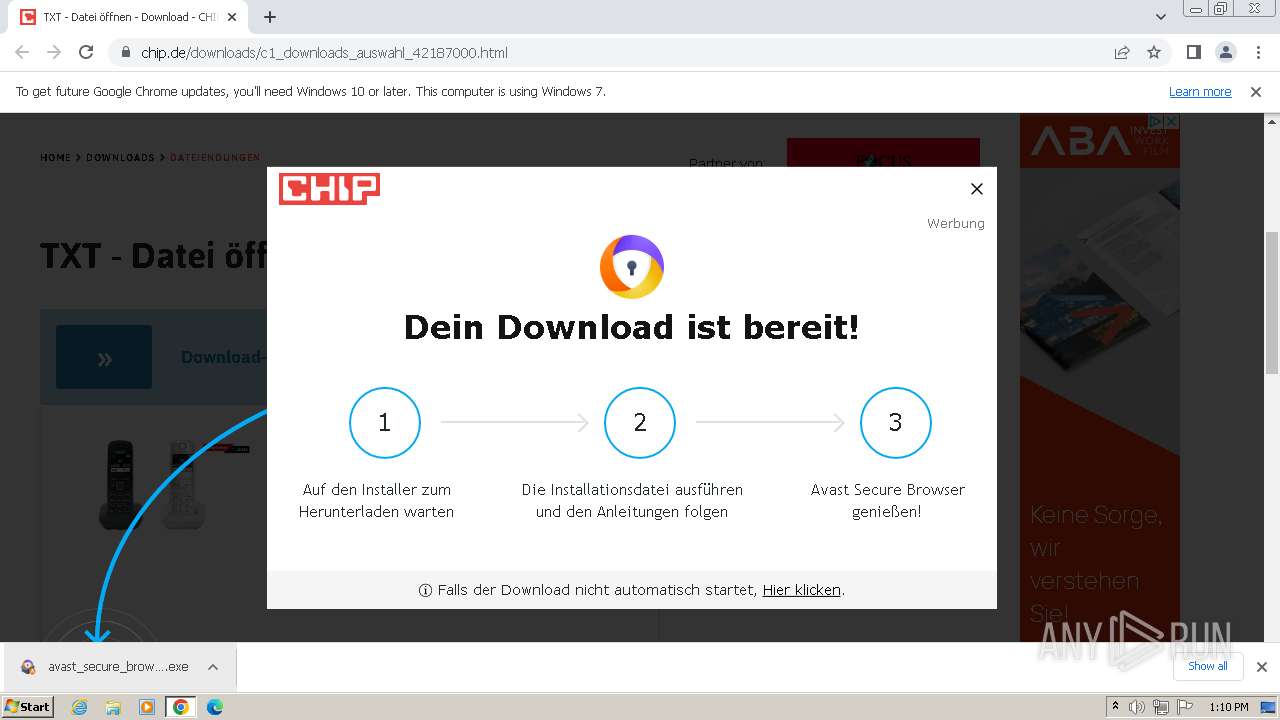Close the CHIP download popup
Viewport: 1280px width, 720px height.
tap(977, 189)
